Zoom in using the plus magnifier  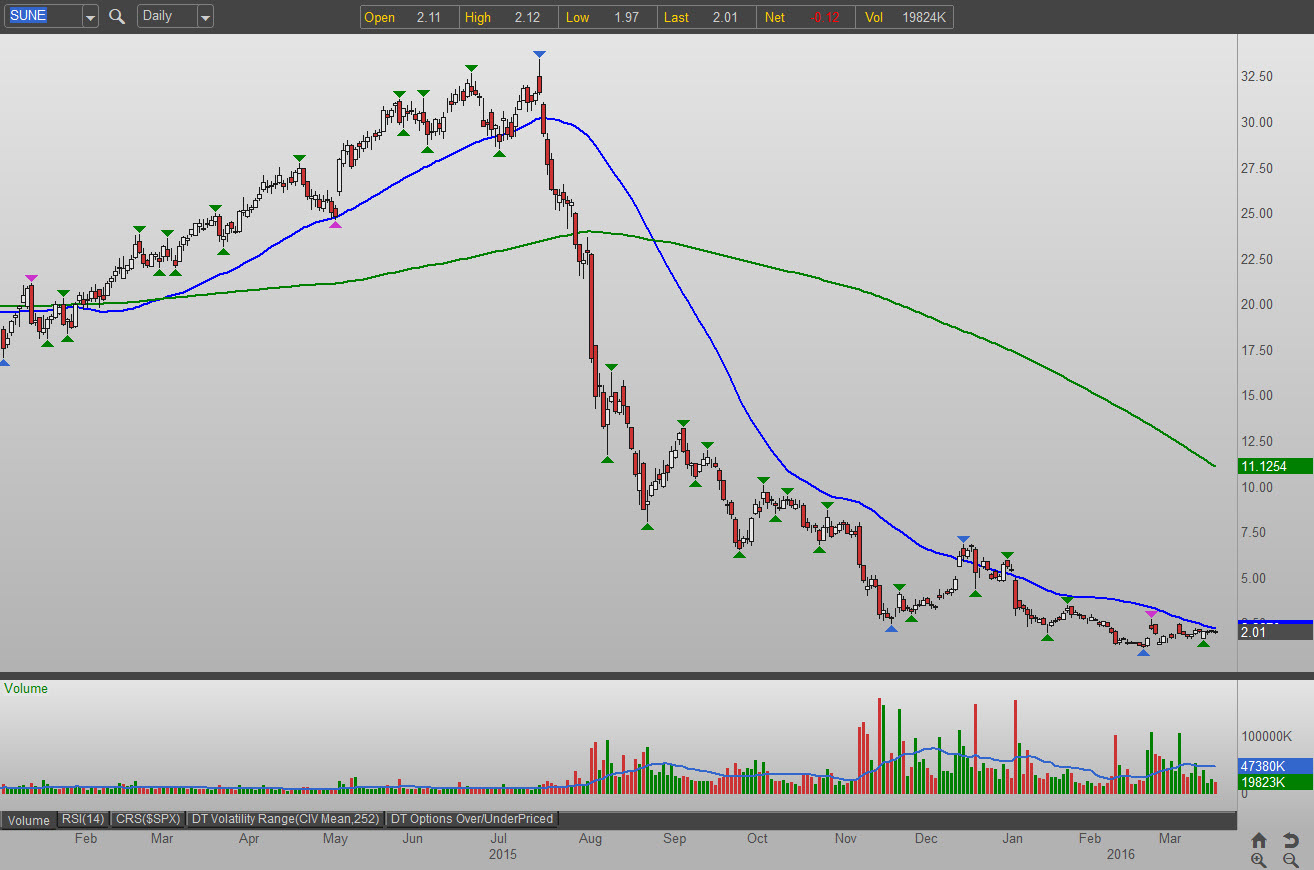[1259, 860]
